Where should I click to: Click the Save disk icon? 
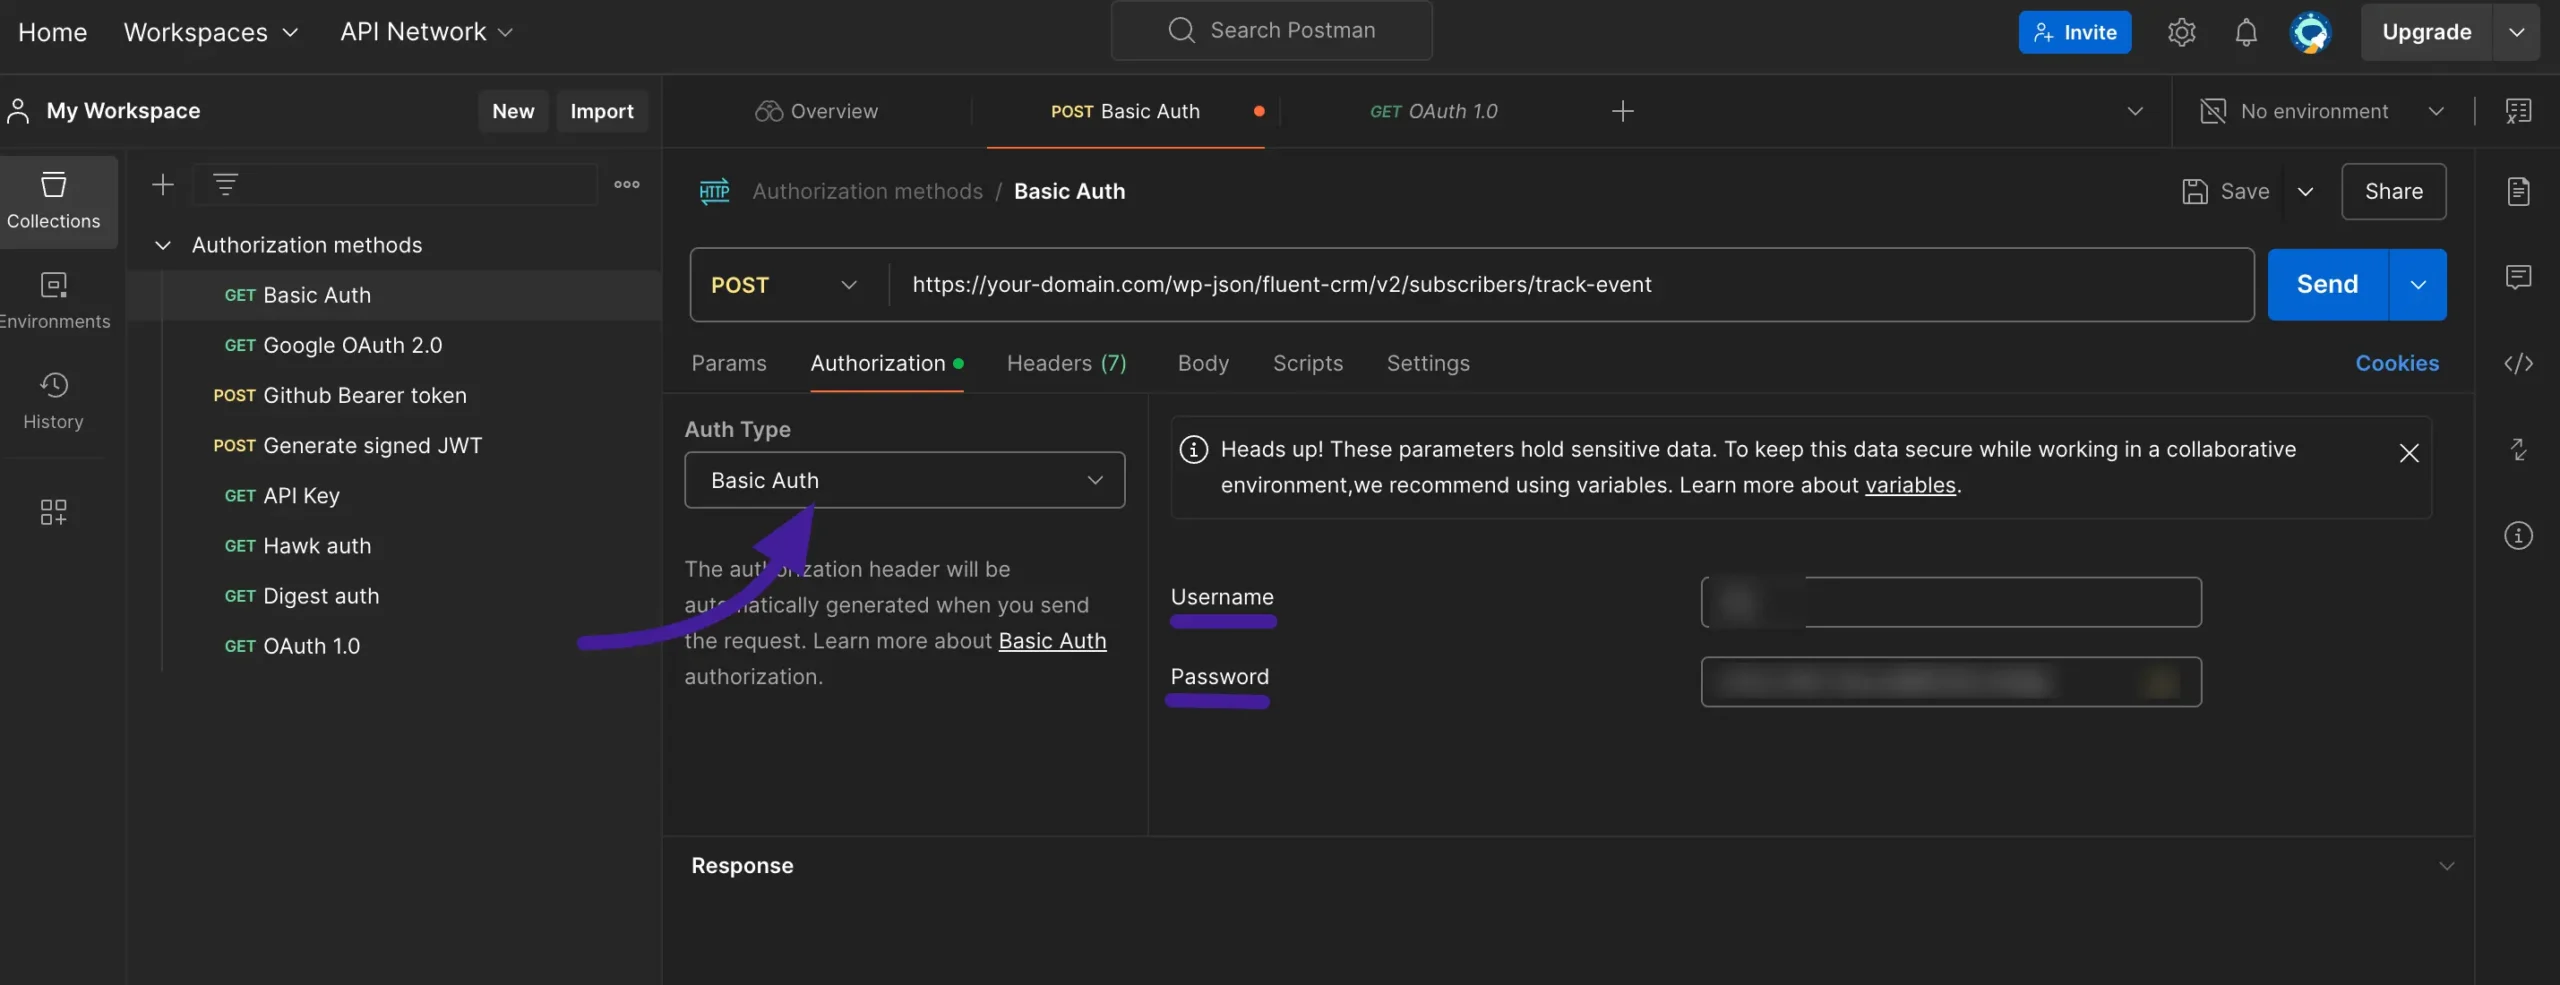coord(2194,191)
